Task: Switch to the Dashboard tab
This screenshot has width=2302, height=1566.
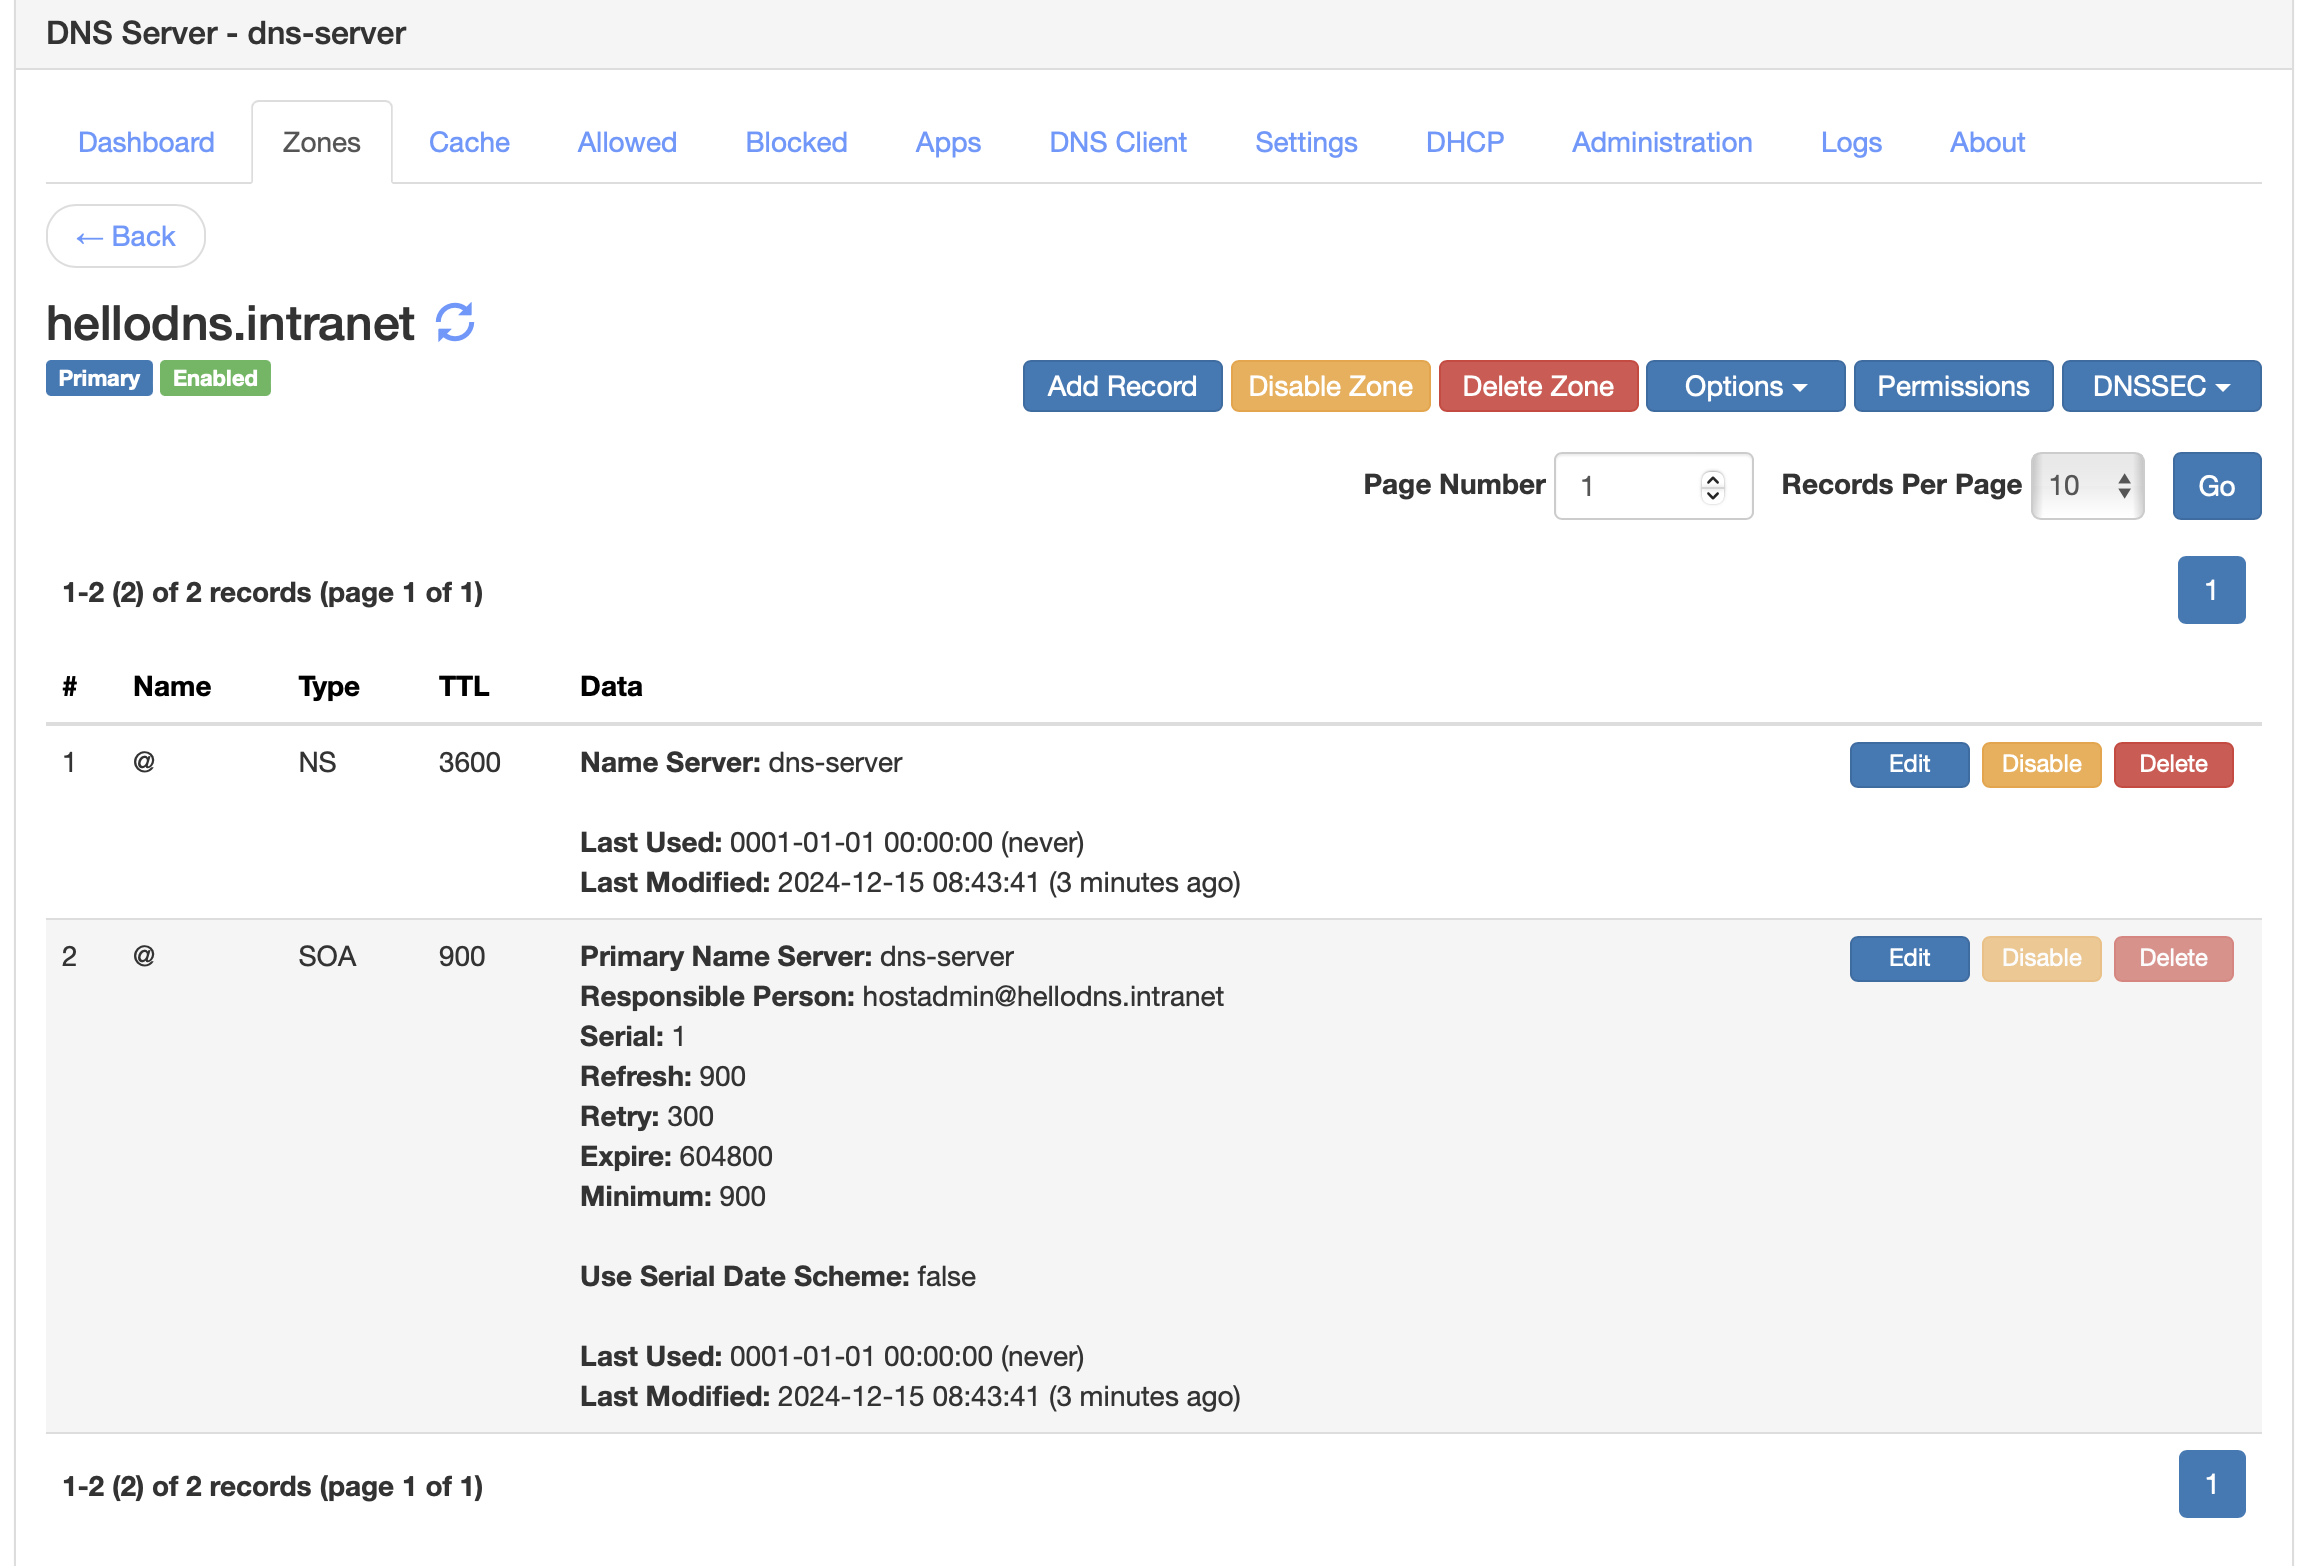Action: coord(146,142)
